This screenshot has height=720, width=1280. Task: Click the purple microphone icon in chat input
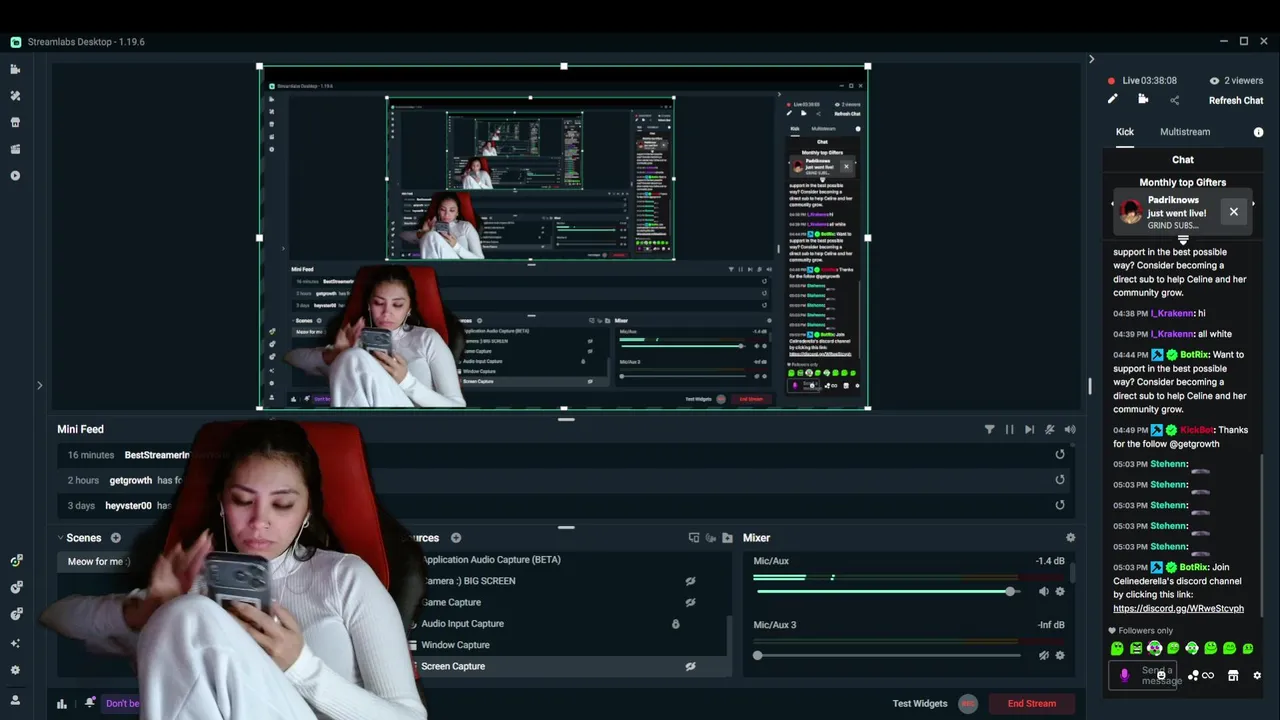(1124, 676)
